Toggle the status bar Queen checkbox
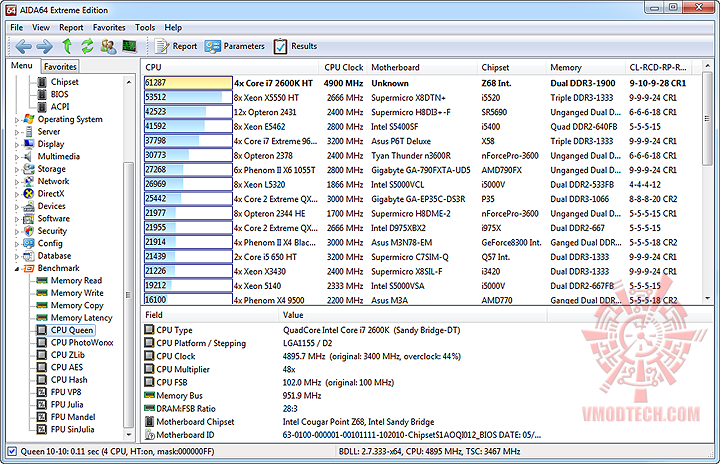 coord(12,452)
